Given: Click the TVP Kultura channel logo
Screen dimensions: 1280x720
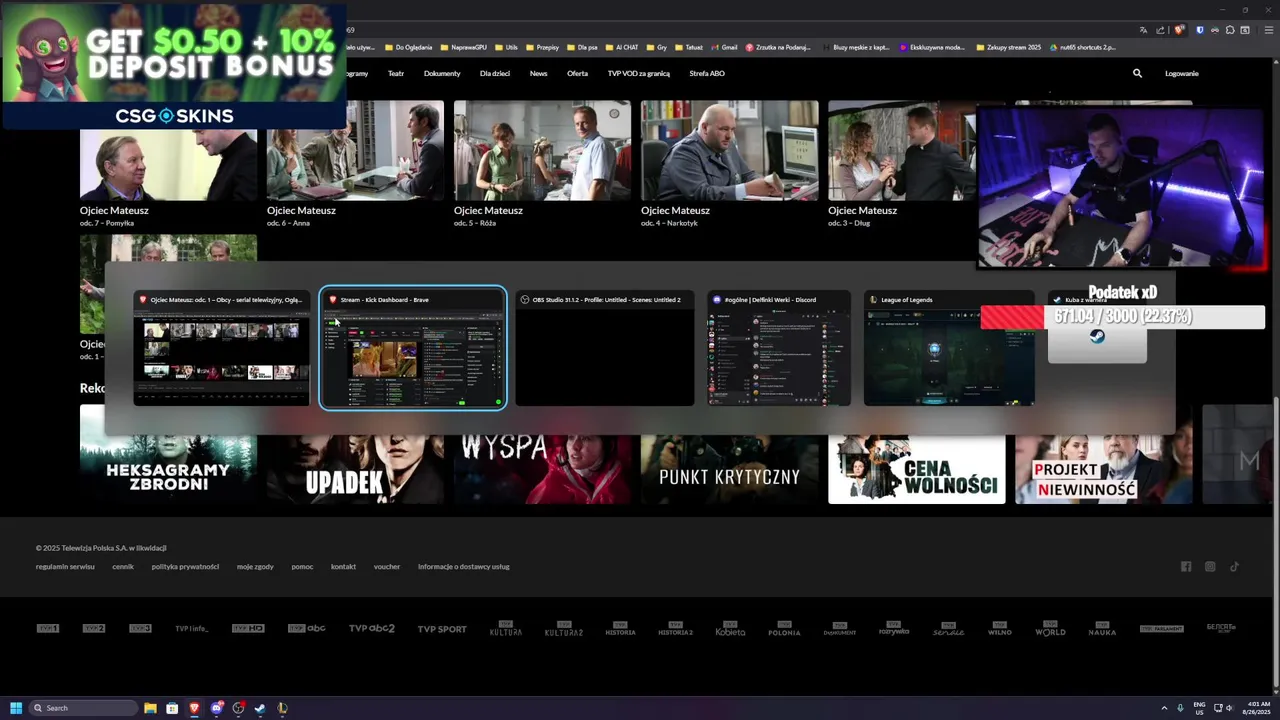Looking at the screenshot, I should click(505, 628).
